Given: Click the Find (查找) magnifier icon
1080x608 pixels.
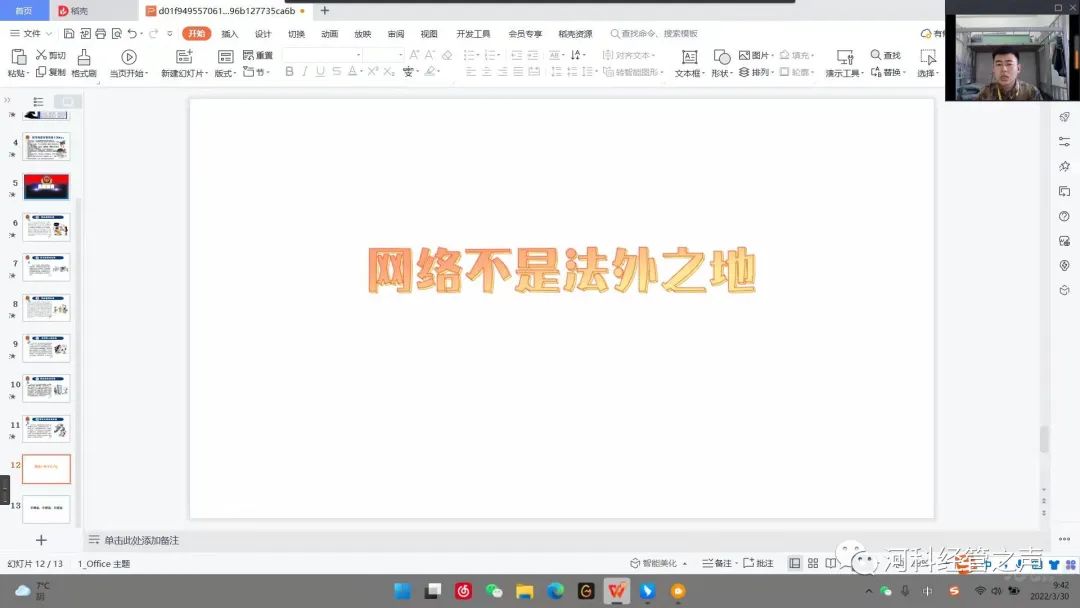Looking at the screenshot, I should pyautogui.click(x=875, y=54).
